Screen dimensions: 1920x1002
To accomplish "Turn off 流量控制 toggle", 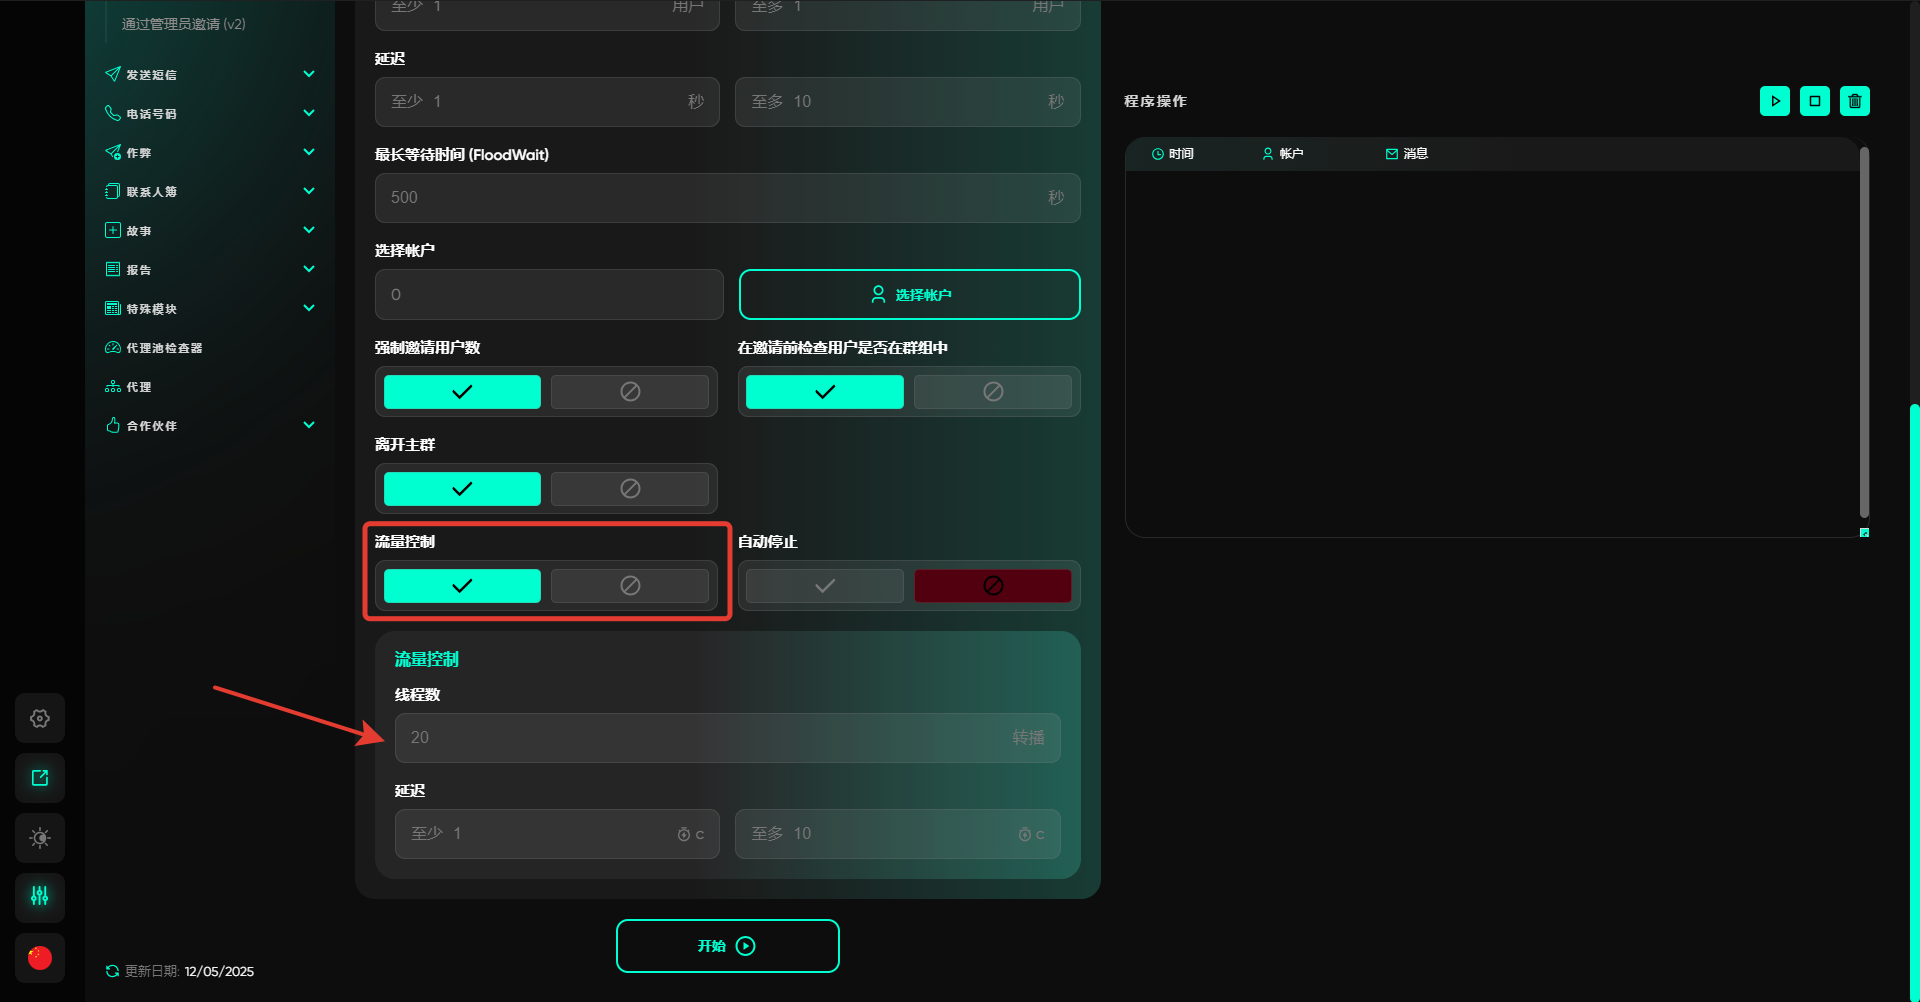I will click(629, 586).
